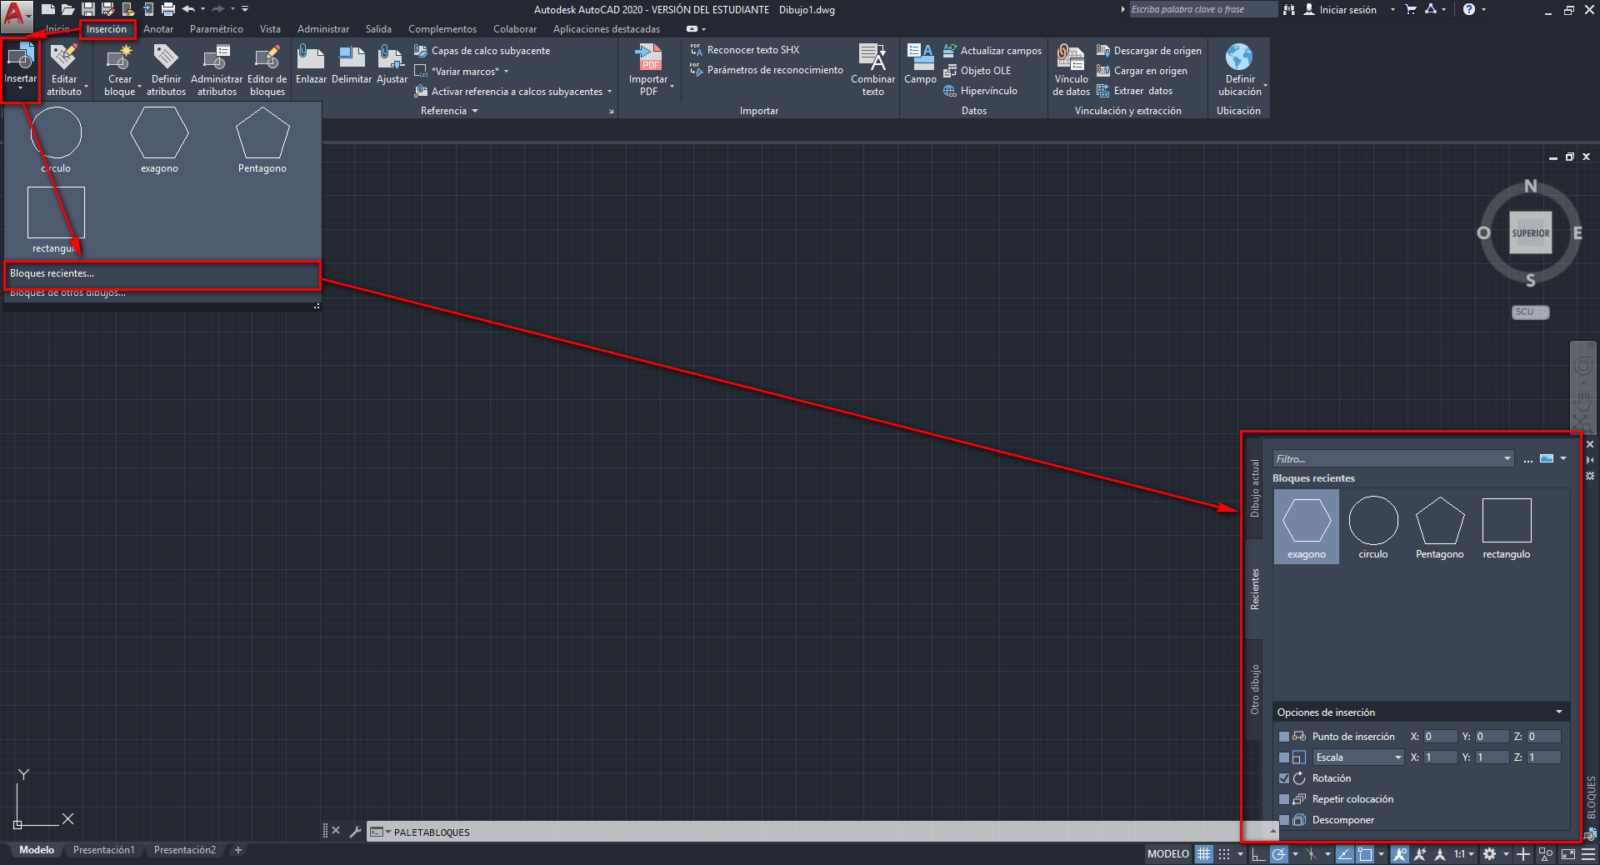1600x865 pixels.
Task: Click the Crear bloque tool icon
Action: [x=119, y=60]
